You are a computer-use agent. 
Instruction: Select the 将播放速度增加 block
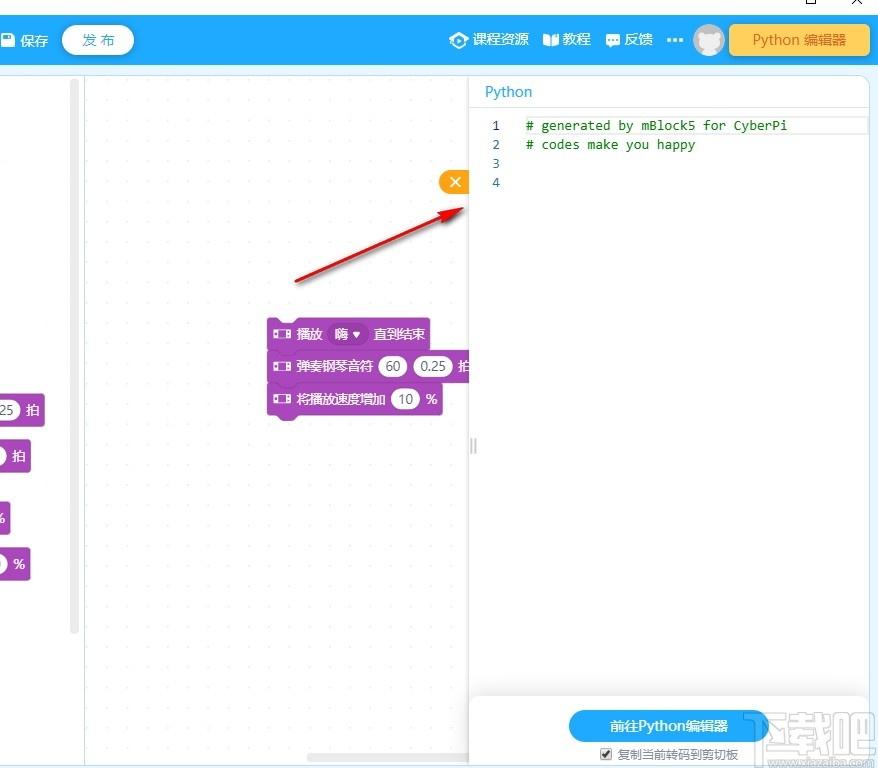coord(354,399)
